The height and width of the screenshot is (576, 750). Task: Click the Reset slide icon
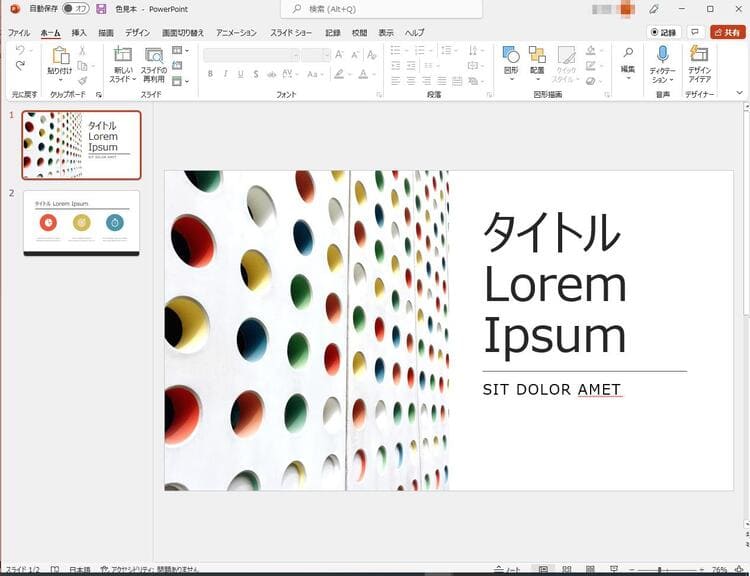[177, 66]
